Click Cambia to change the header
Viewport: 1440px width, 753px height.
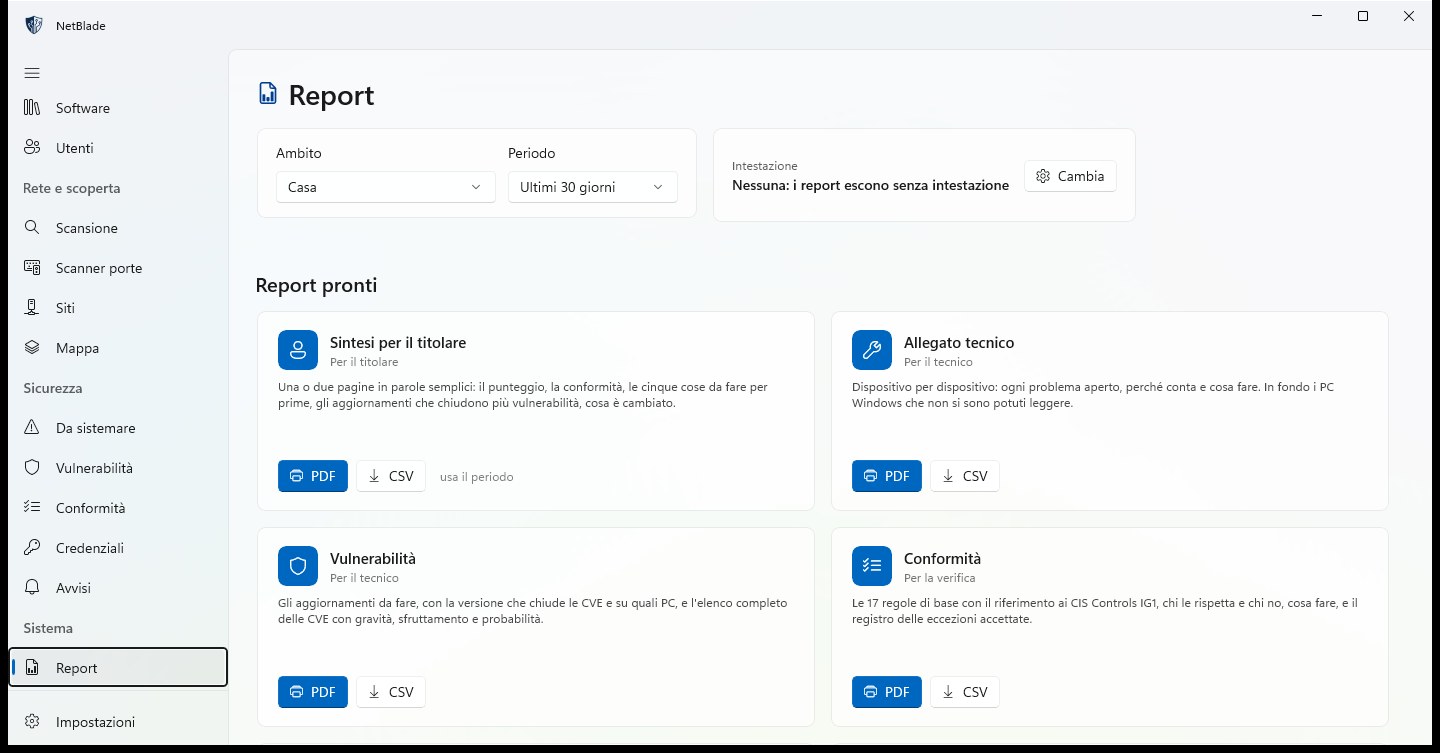point(1070,176)
